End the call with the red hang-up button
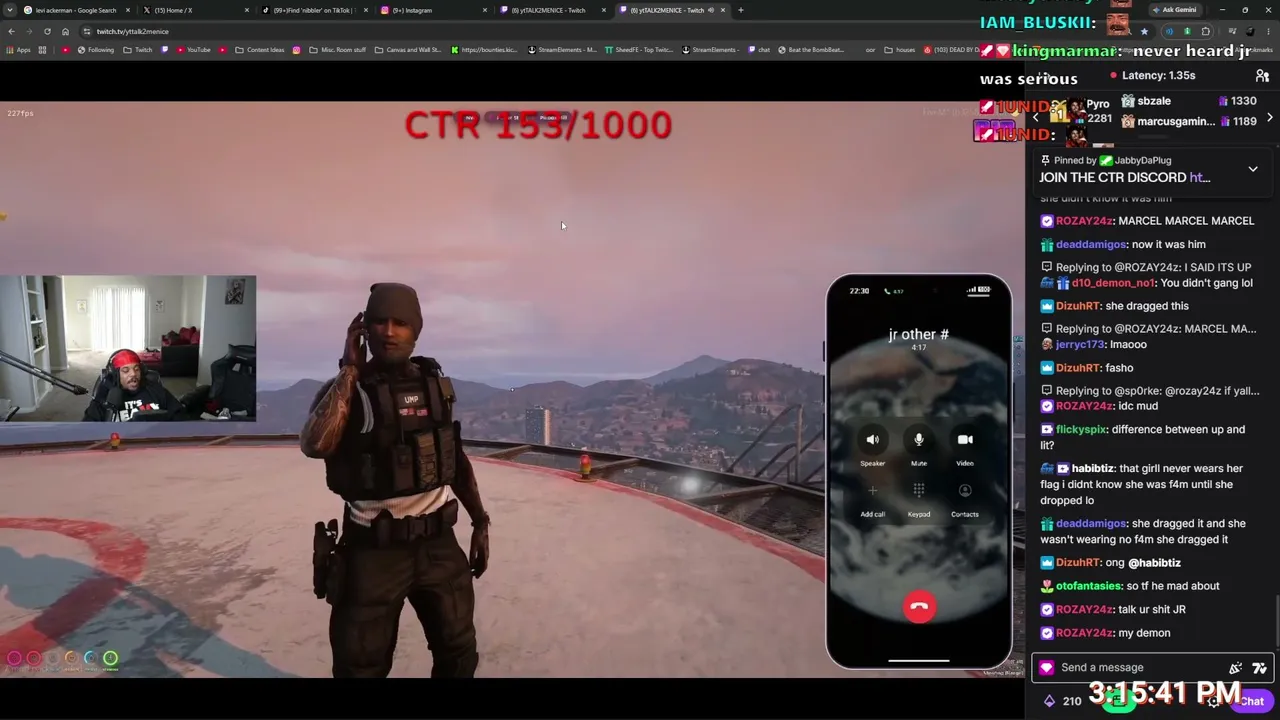Image resolution: width=1280 pixels, height=720 pixels. [919, 606]
